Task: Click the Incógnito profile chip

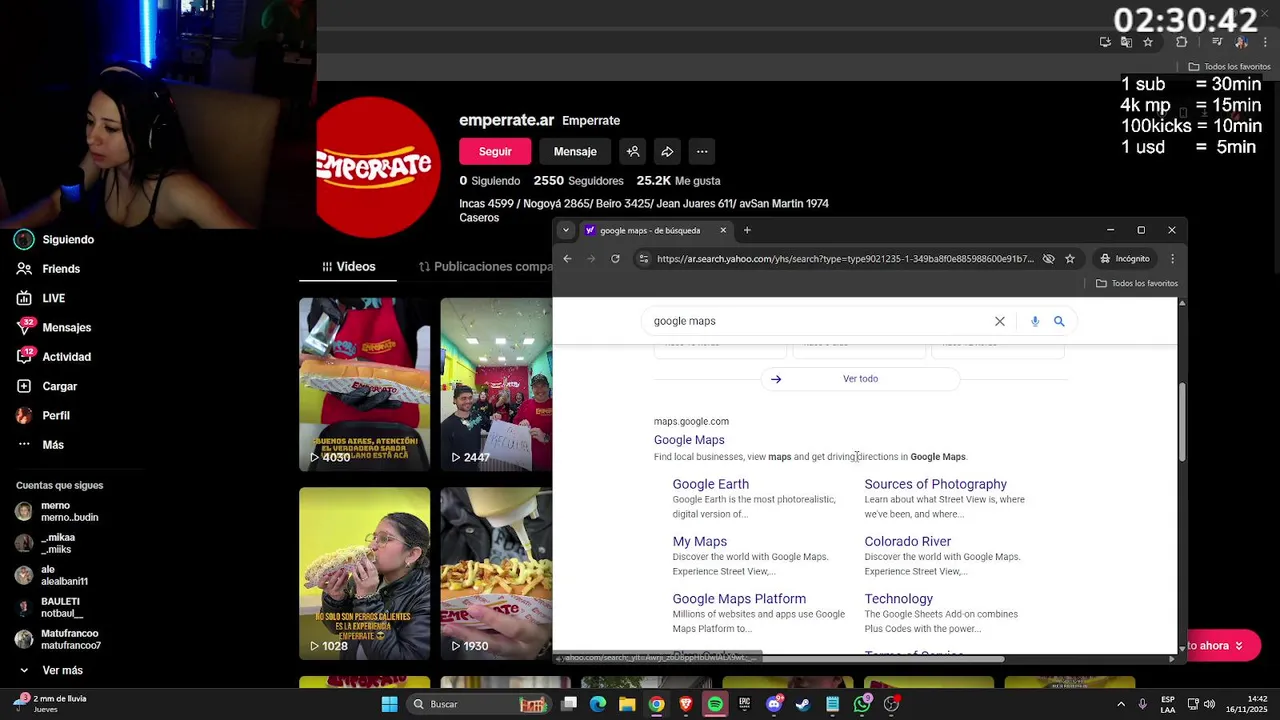Action: click(x=1125, y=259)
